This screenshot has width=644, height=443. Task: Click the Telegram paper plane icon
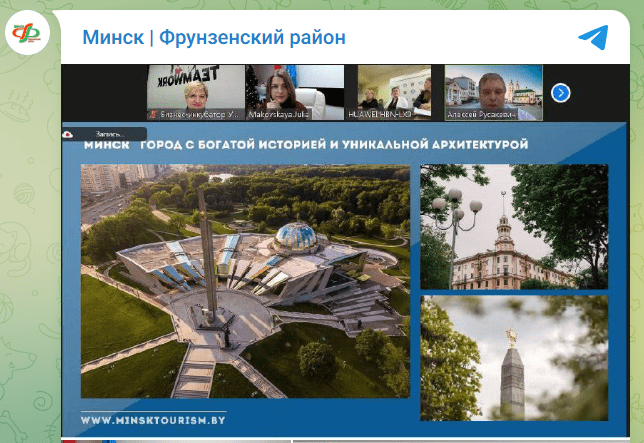coord(593,37)
